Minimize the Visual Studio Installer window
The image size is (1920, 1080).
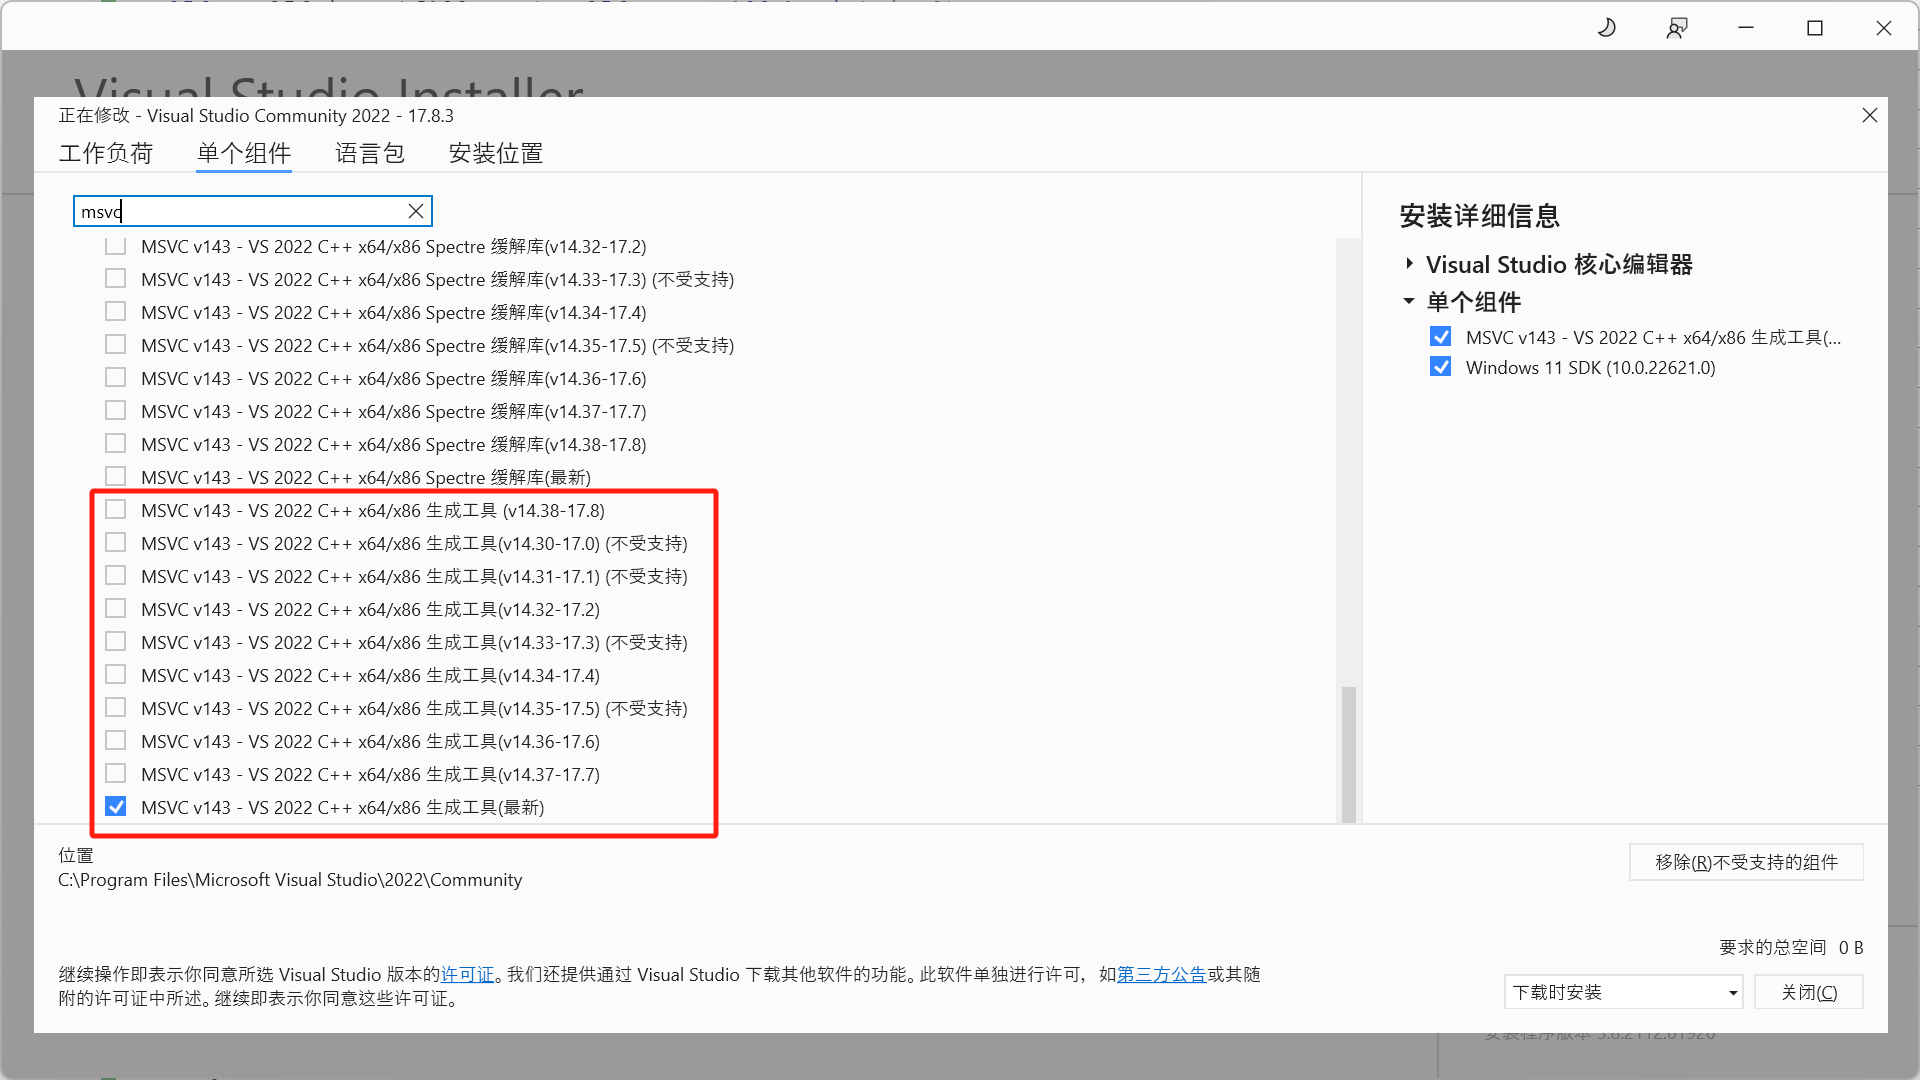tap(1746, 28)
